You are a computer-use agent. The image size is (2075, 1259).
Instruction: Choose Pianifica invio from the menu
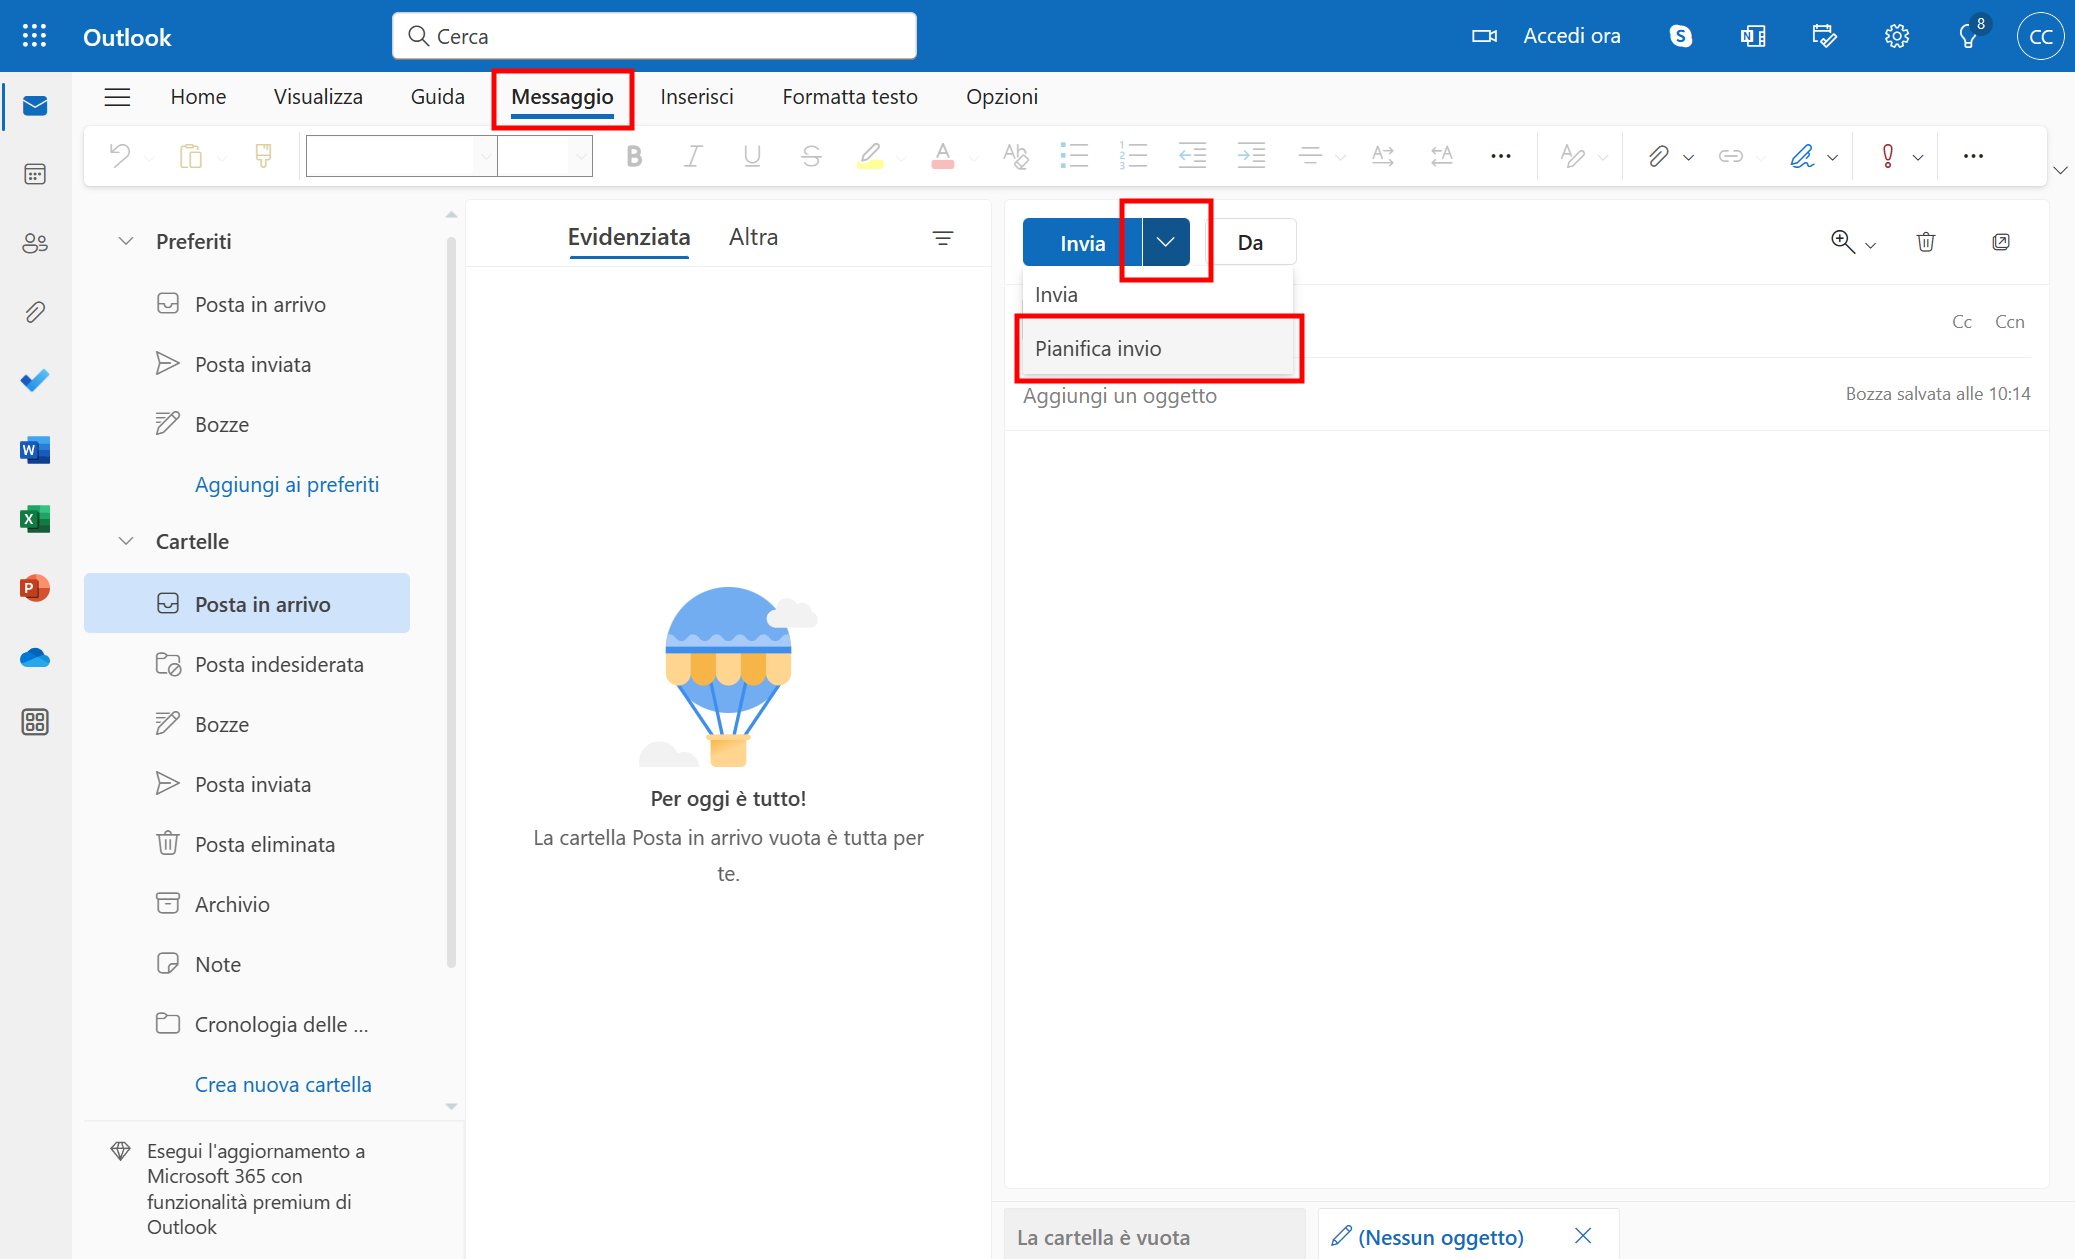pos(1098,348)
